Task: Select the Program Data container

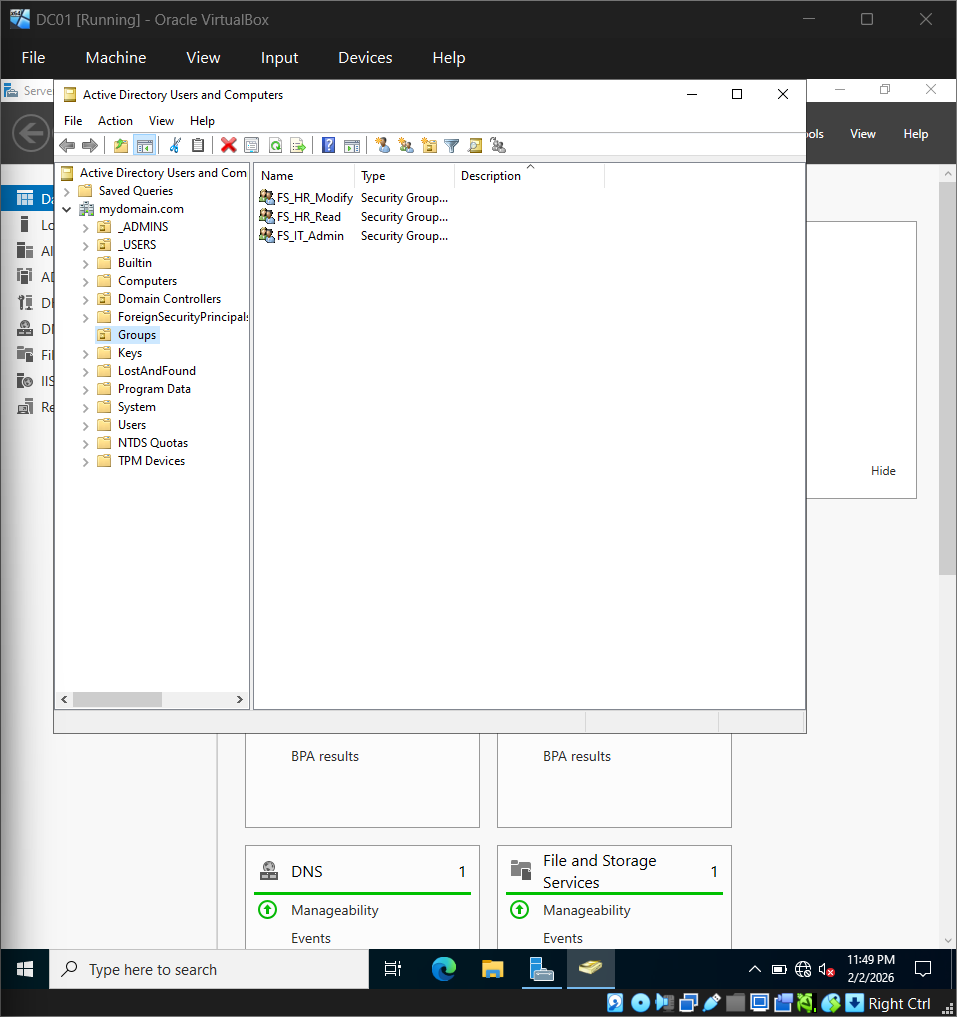Action: point(154,389)
